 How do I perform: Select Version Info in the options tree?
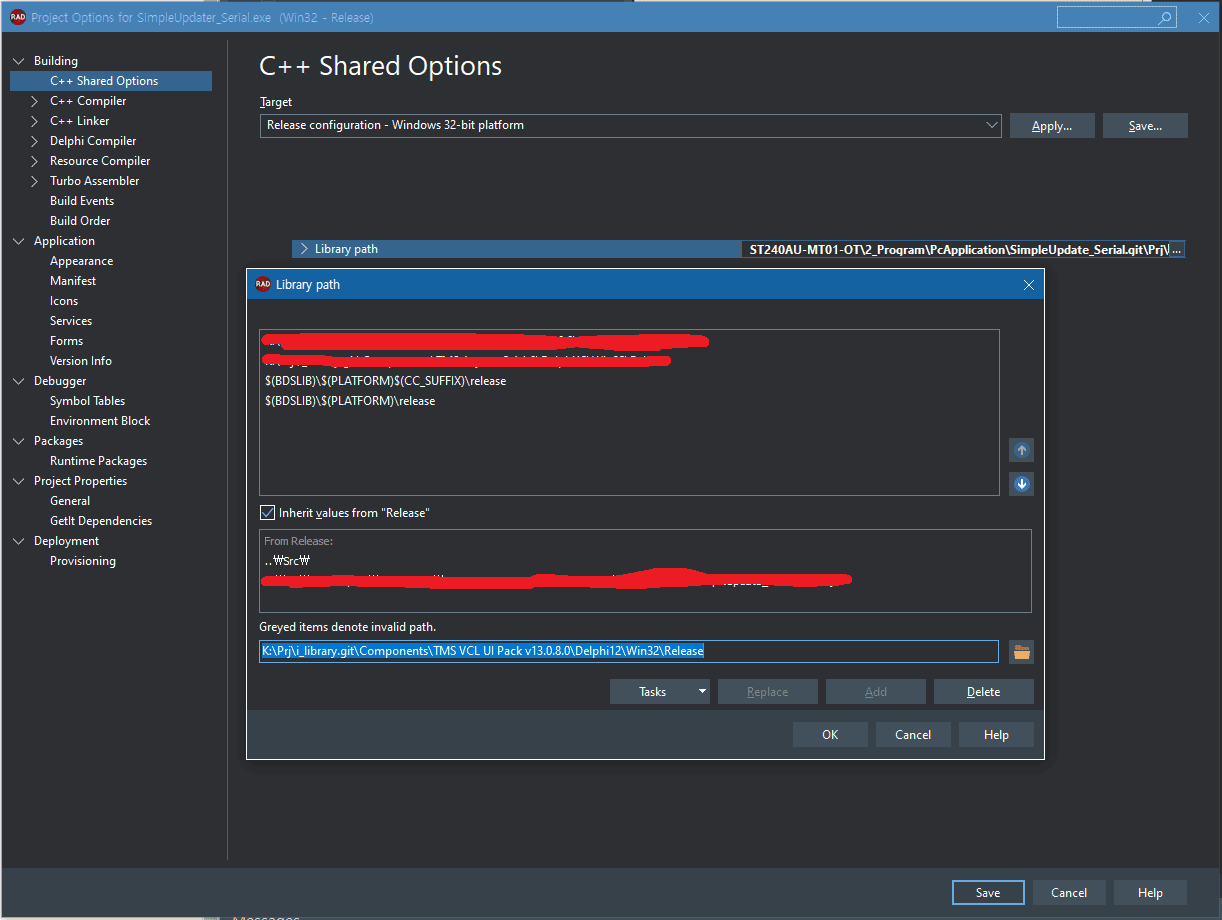[81, 361]
